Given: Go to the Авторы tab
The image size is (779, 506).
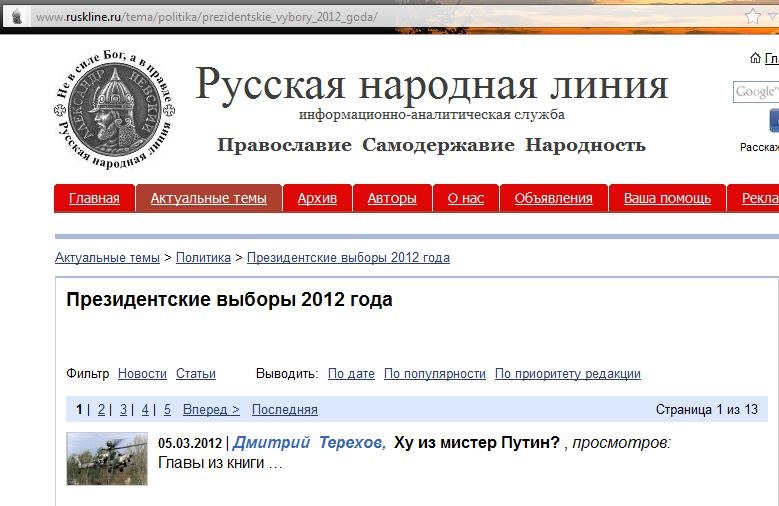Looking at the screenshot, I should [x=392, y=198].
